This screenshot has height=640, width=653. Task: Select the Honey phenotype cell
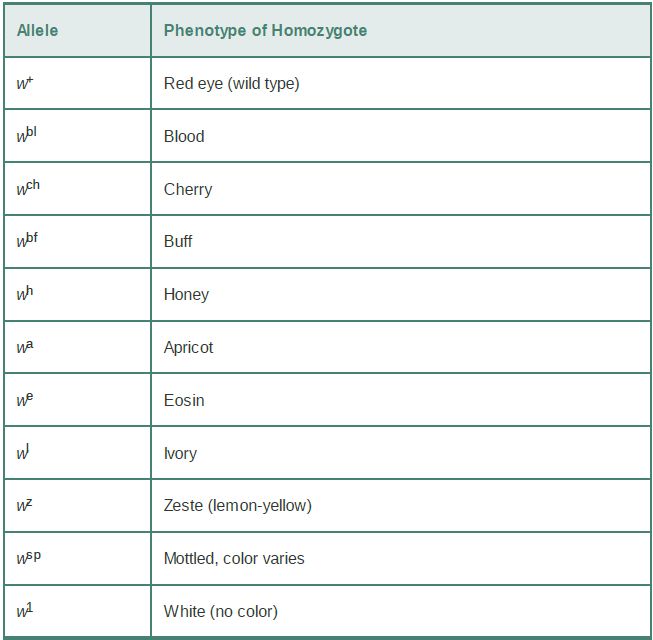[401, 294]
